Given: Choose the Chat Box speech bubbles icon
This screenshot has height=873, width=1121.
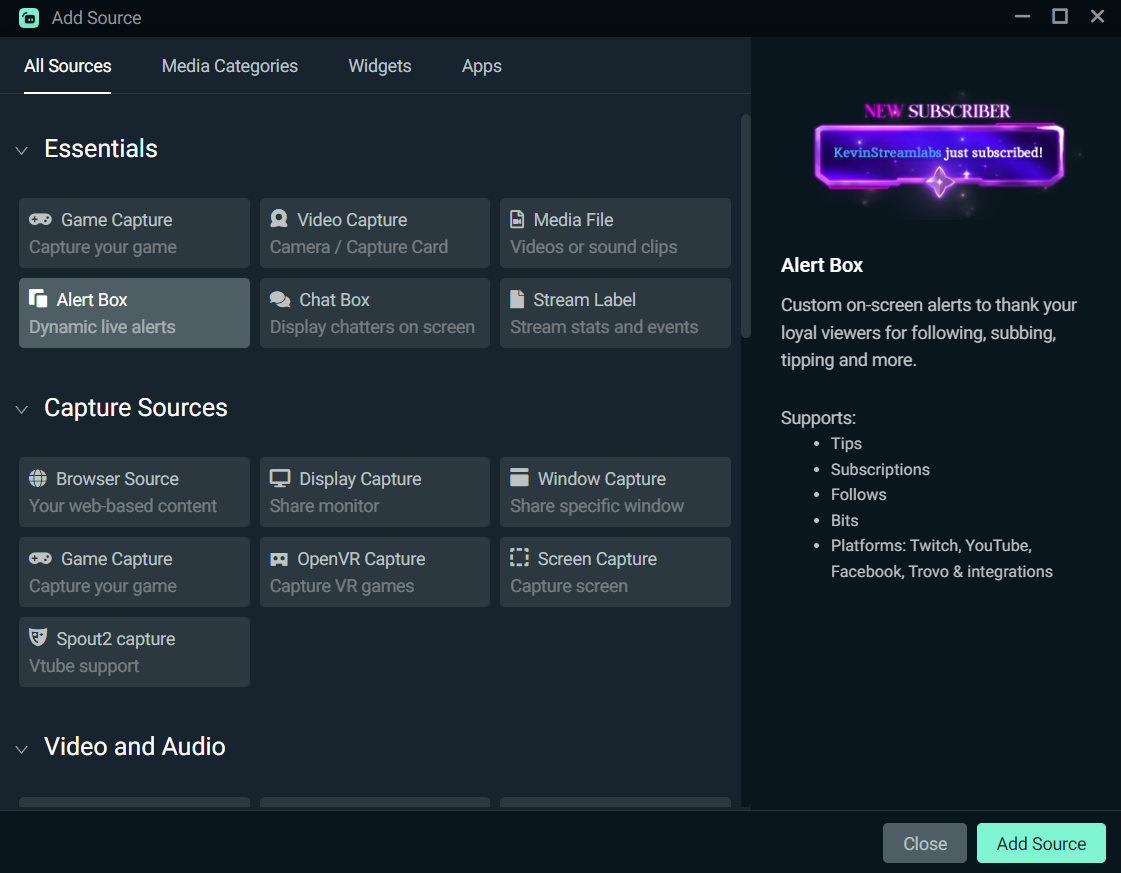Looking at the screenshot, I should [280, 299].
